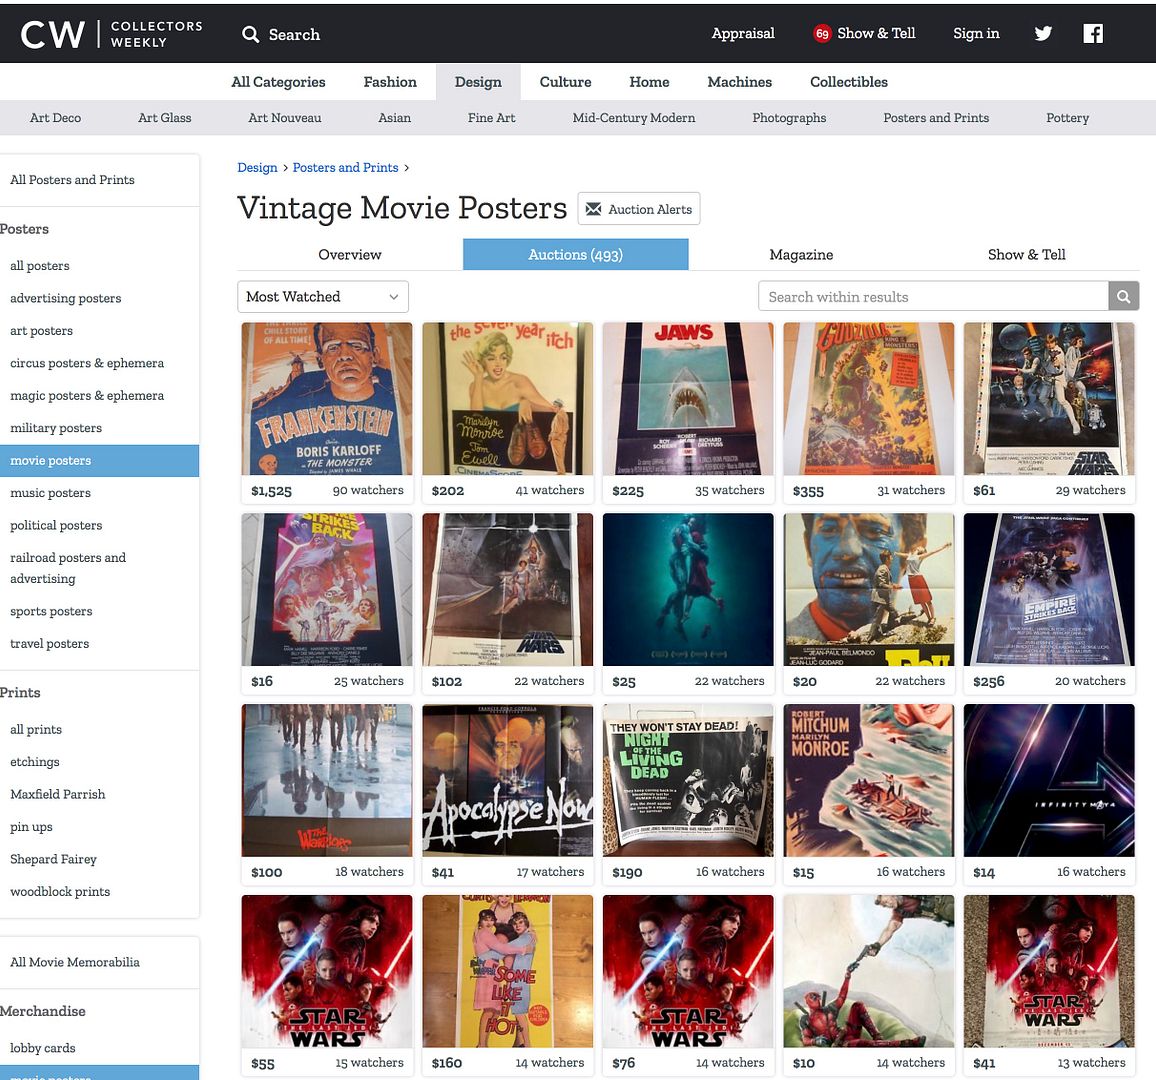
Task: Go to Pottery subcategory
Action: click(1067, 118)
